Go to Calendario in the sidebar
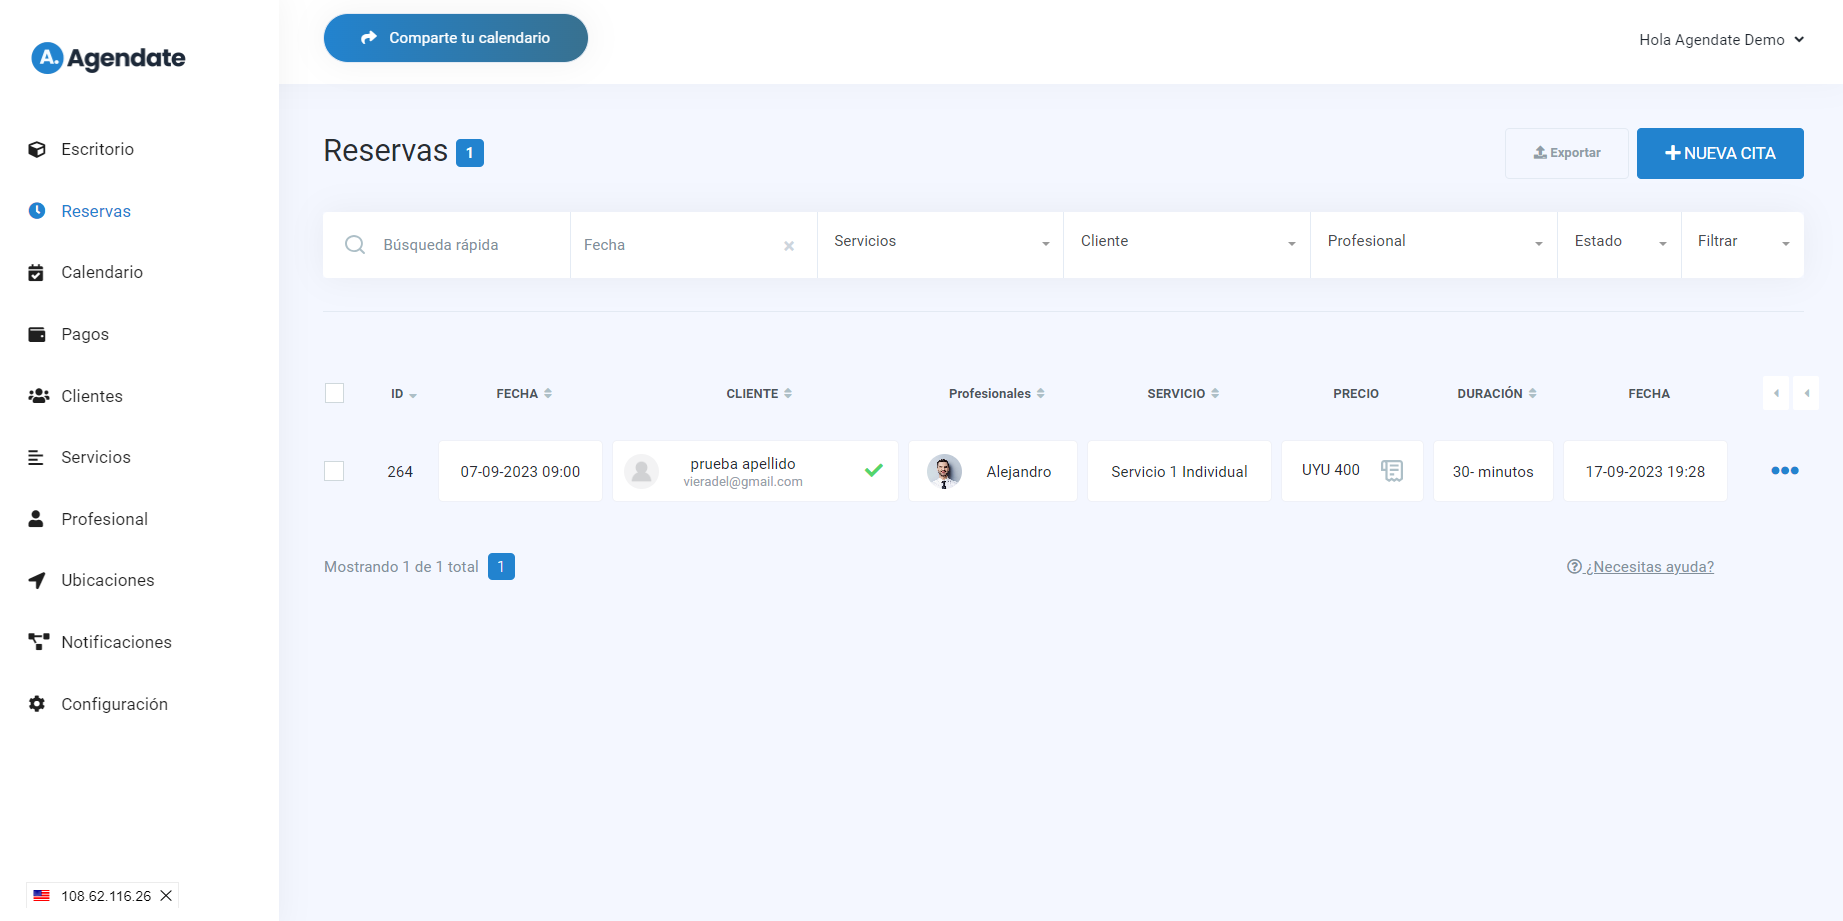Screen dimensions: 1843x921 [101, 272]
